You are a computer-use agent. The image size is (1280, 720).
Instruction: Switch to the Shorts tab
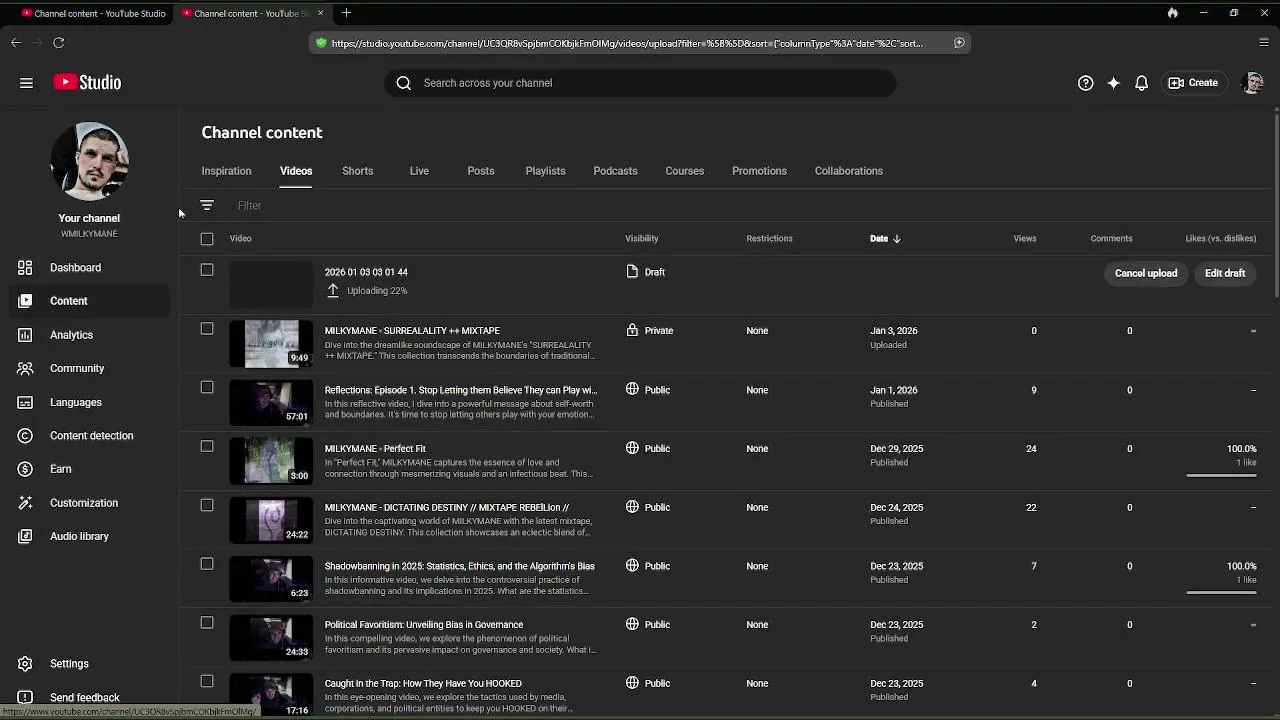pos(357,171)
